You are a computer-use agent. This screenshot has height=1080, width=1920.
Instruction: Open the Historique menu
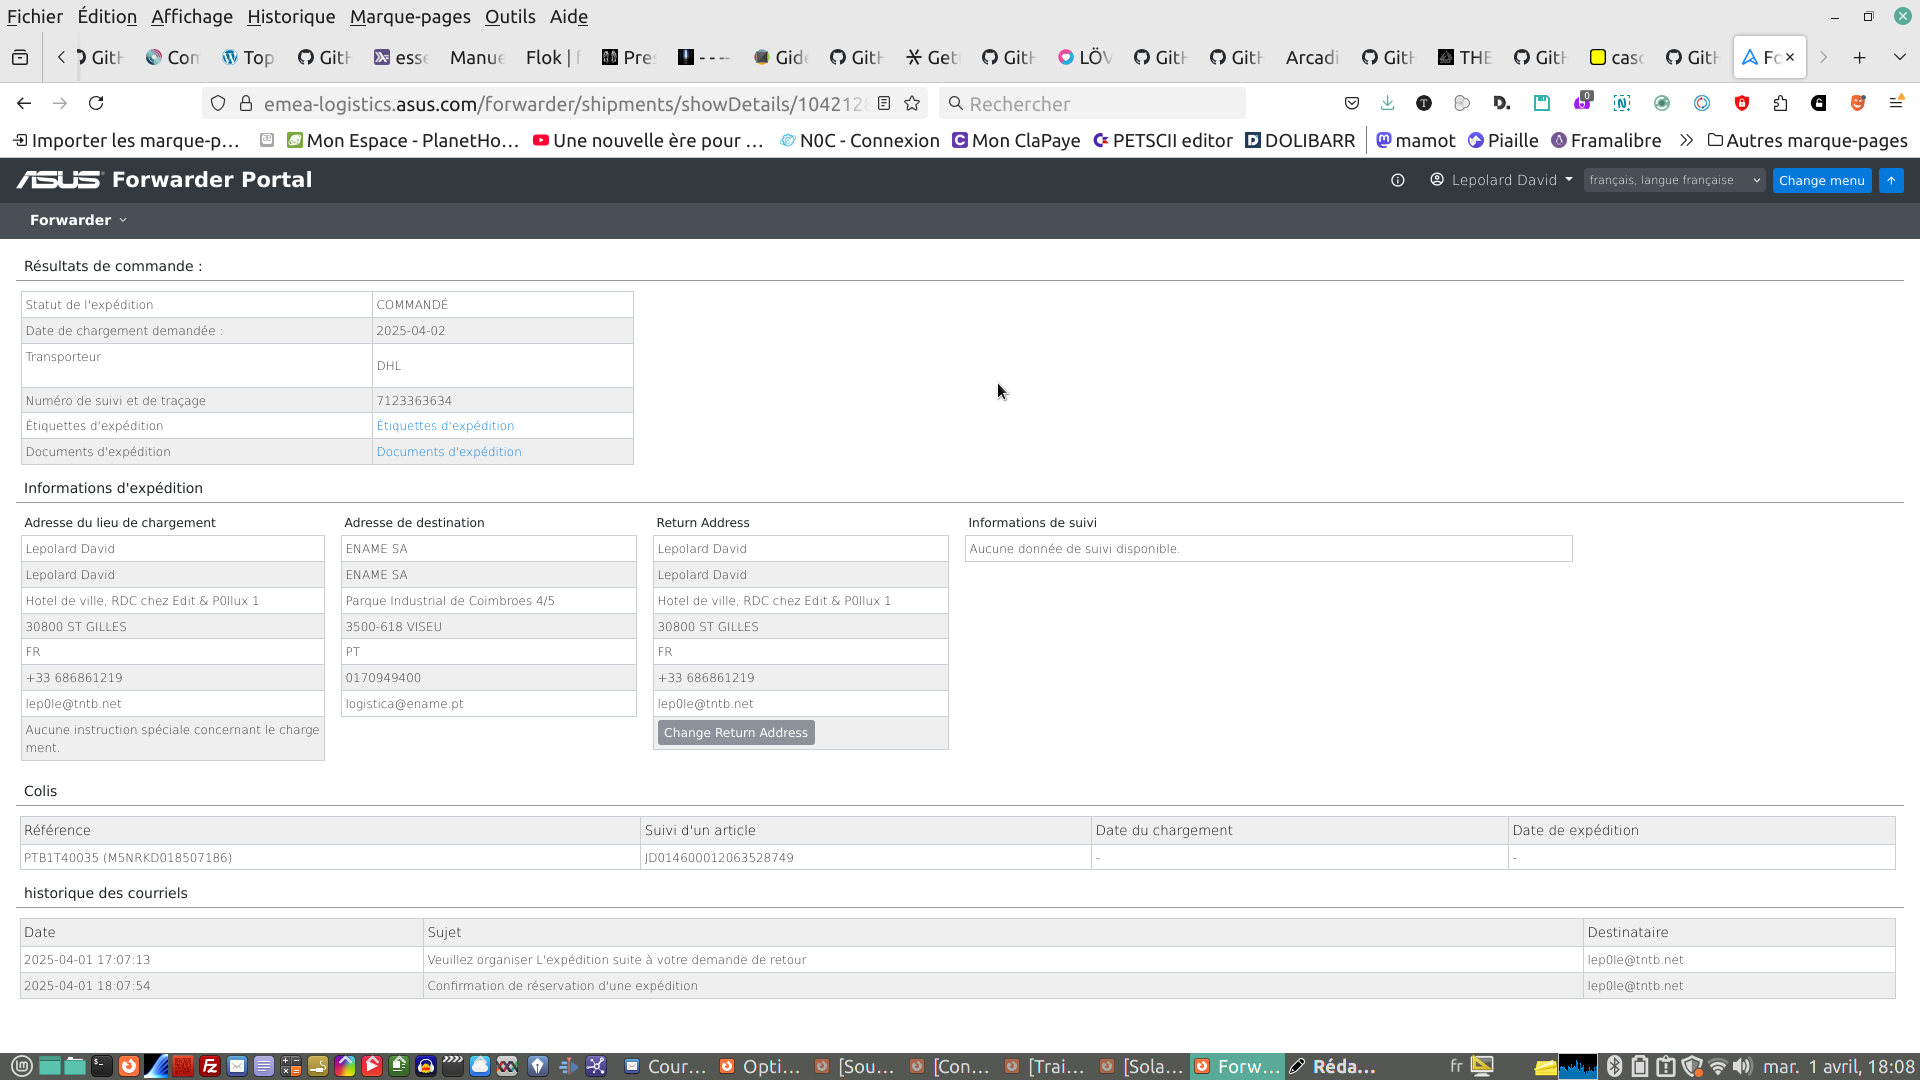click(291, 17)
